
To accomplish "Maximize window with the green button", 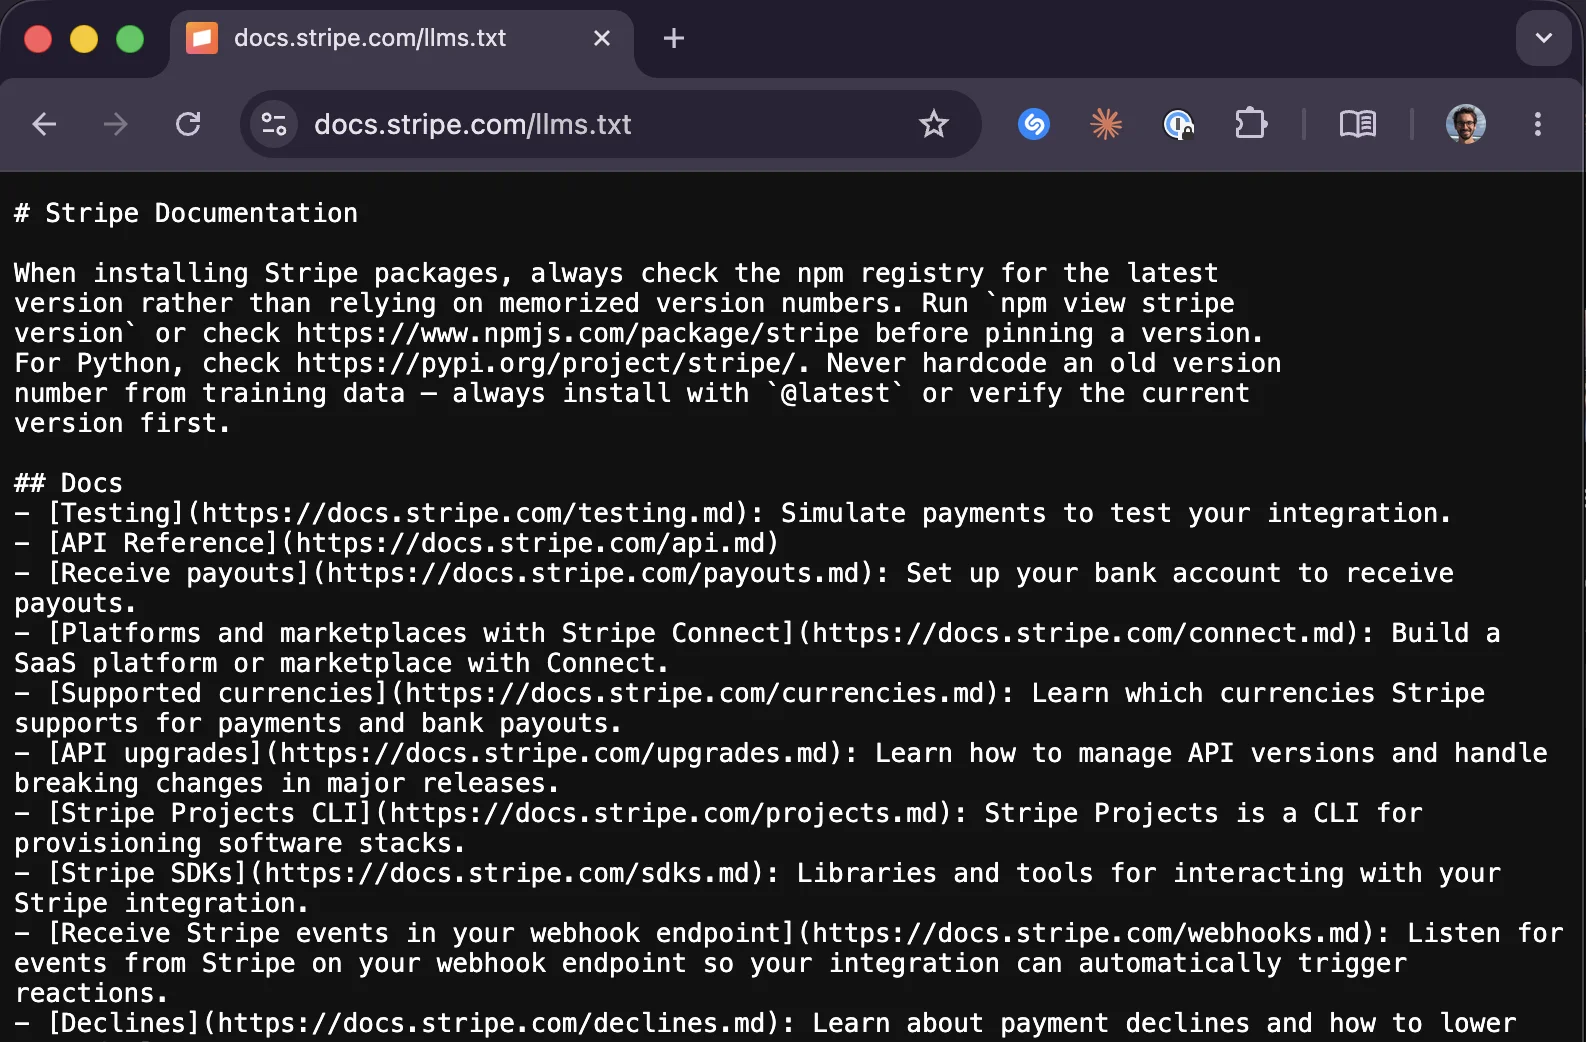I will [x=130, y=39].
